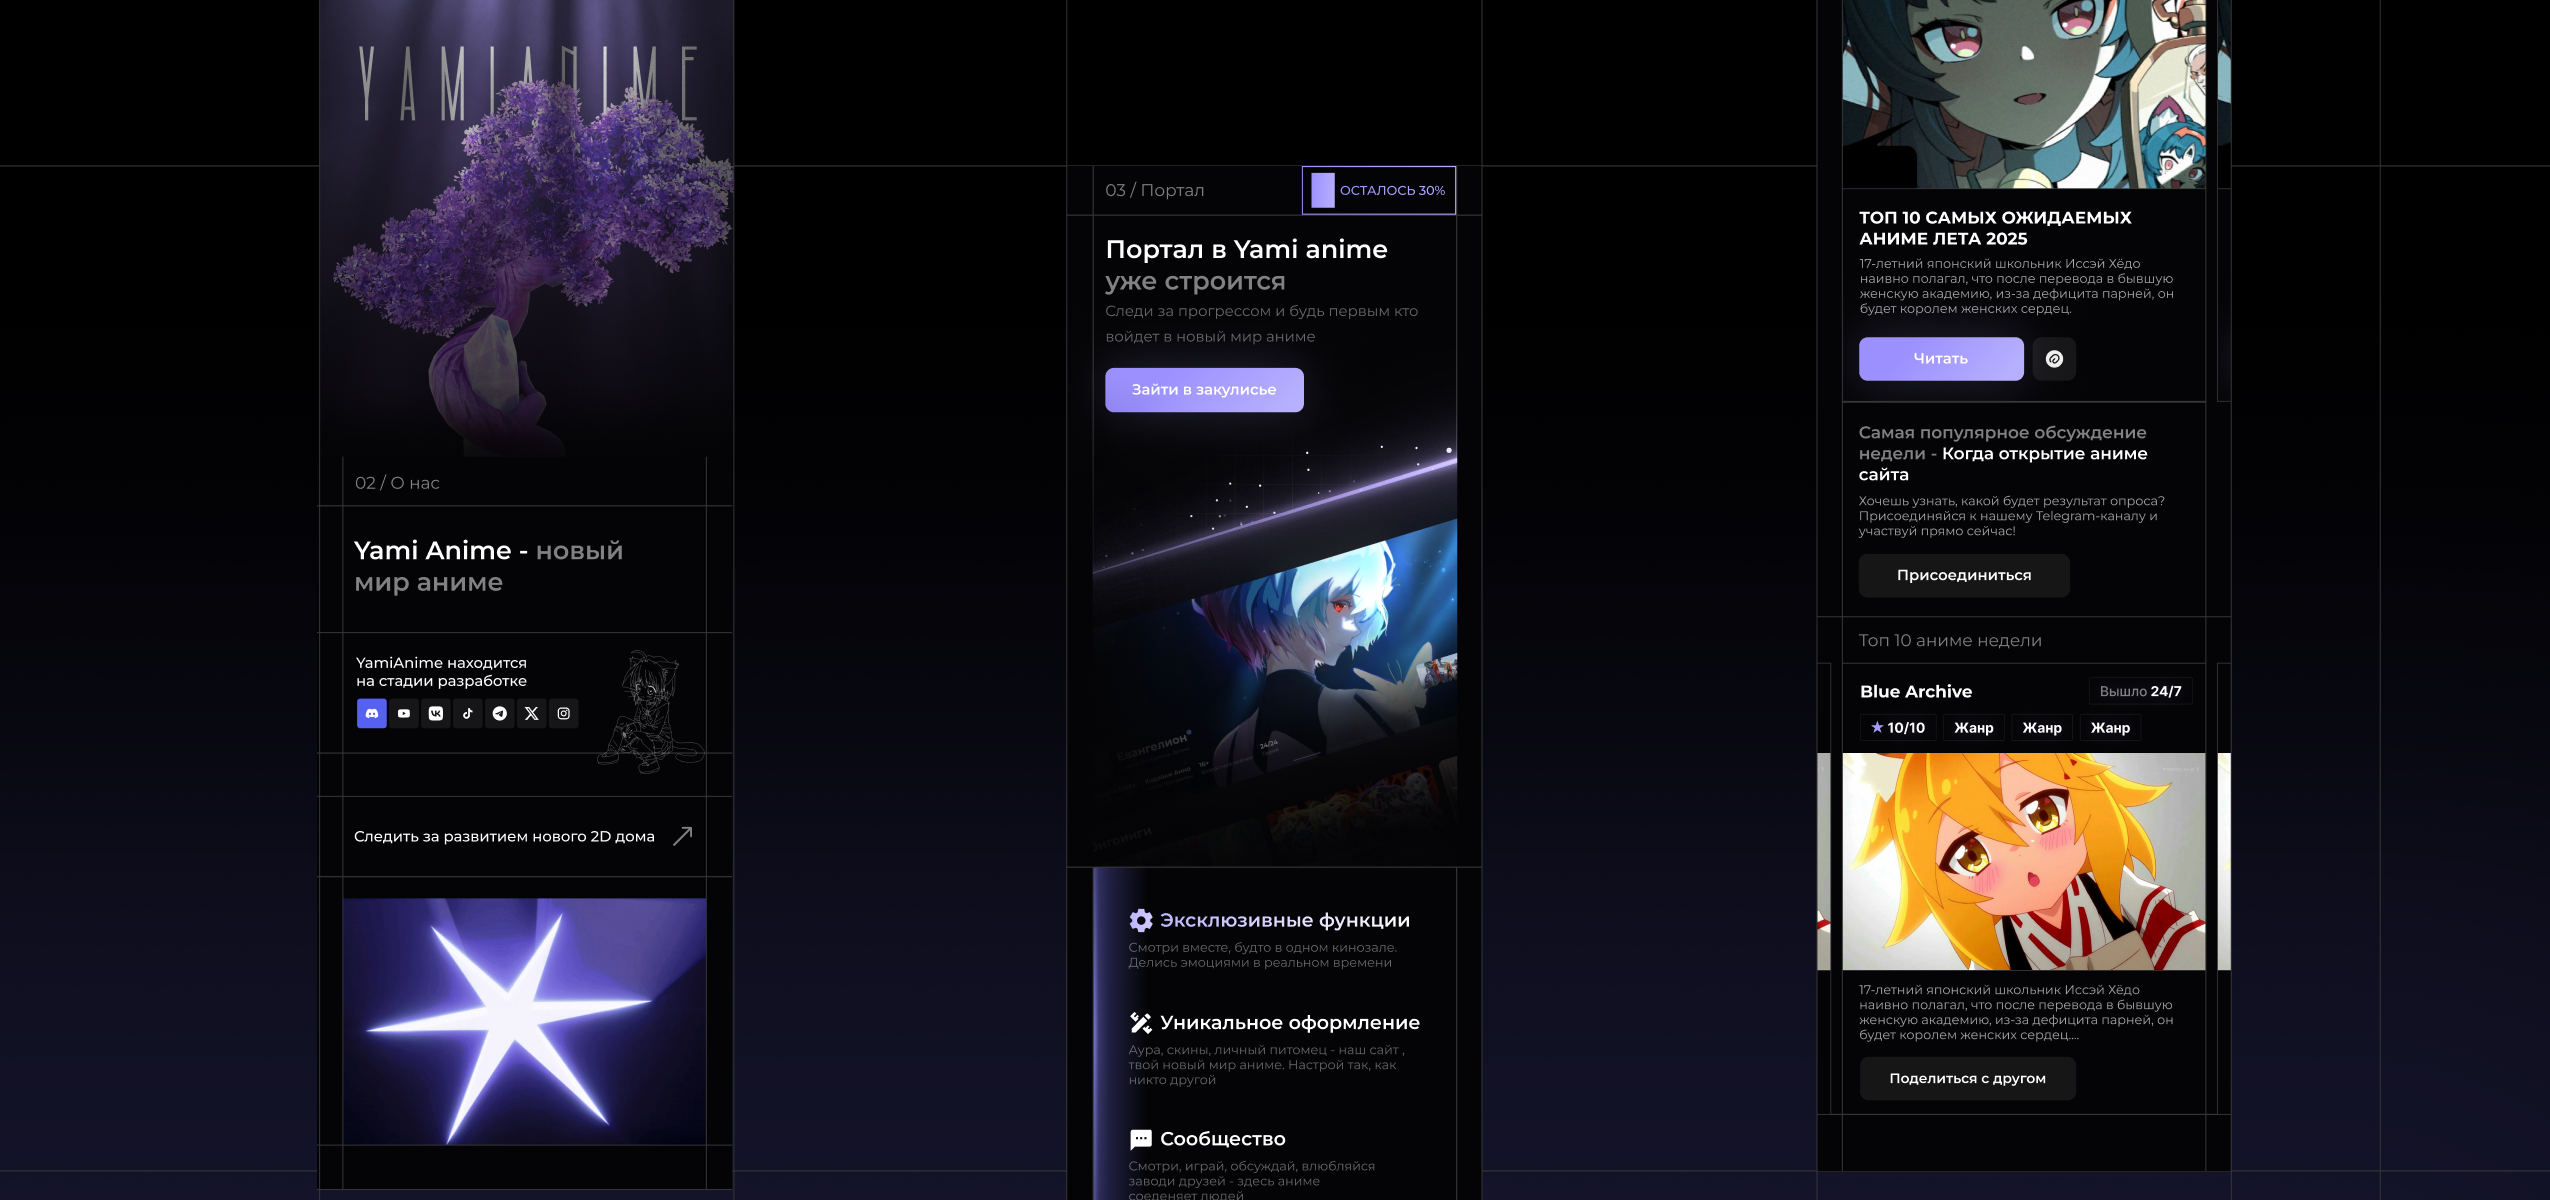The image size is (2550, 1200).
Task: Open the Discord social link icon
Action: click(x=371, y=713)
